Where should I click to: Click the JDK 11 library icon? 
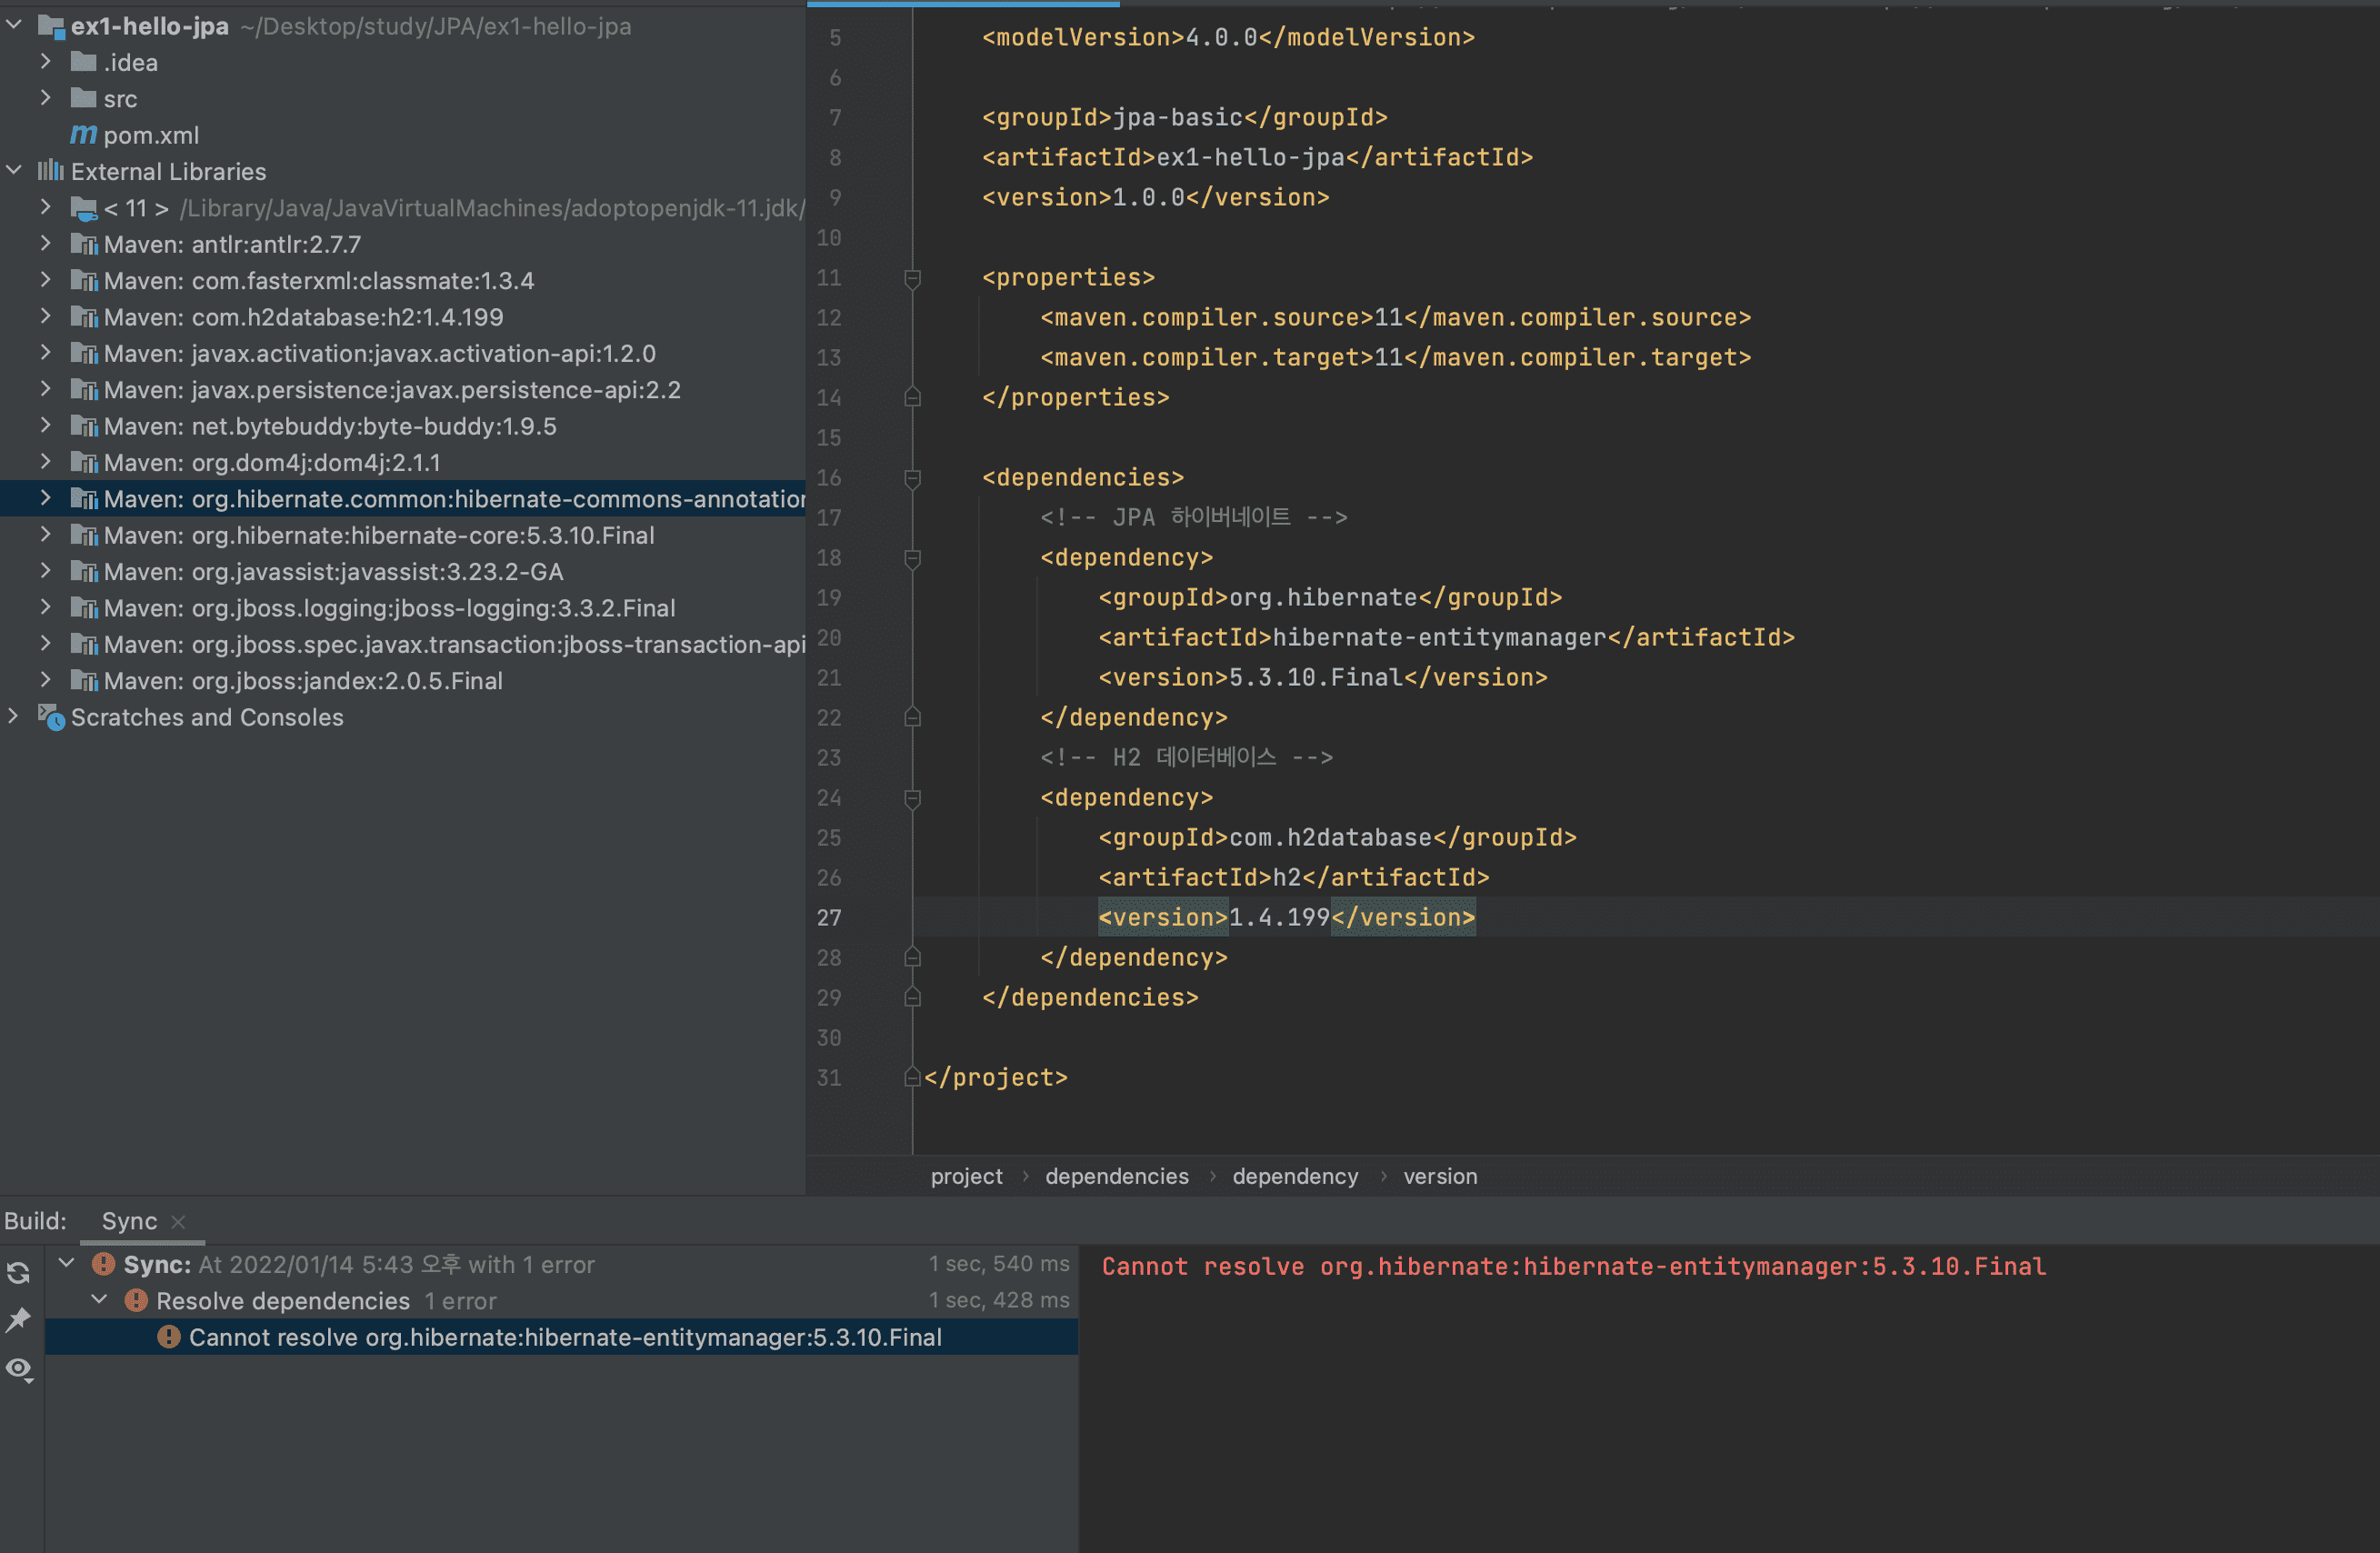(x=84, y=208)
